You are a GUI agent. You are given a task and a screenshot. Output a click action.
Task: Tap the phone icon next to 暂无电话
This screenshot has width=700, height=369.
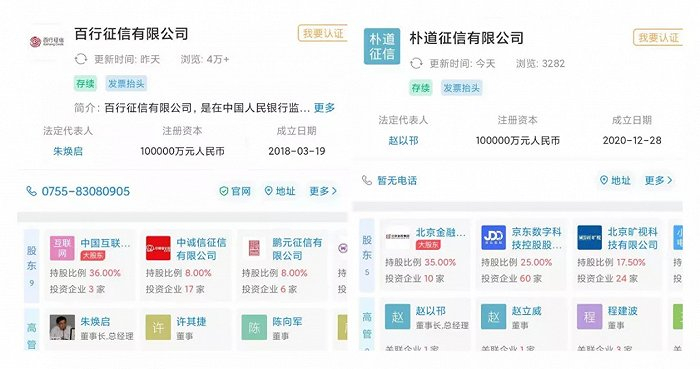click(x=367, y=180)
